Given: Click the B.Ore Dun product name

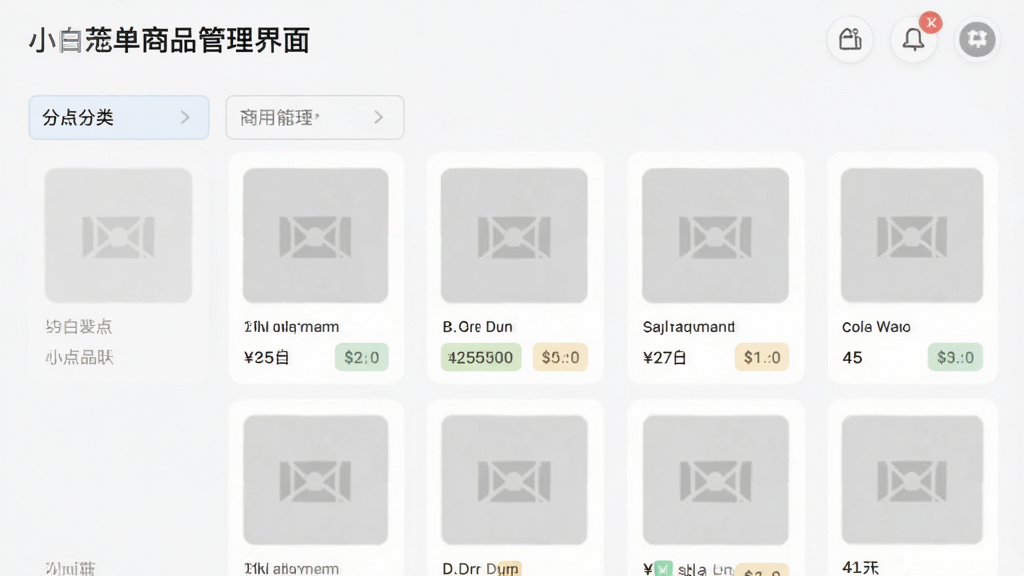Looking at the screenshot, I should tap(477, 327).
